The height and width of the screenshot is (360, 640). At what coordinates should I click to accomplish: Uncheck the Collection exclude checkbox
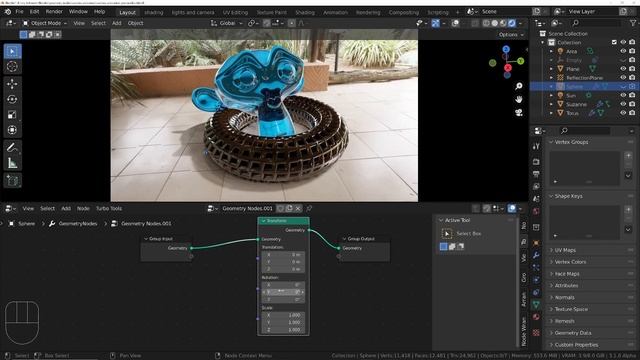614,42
